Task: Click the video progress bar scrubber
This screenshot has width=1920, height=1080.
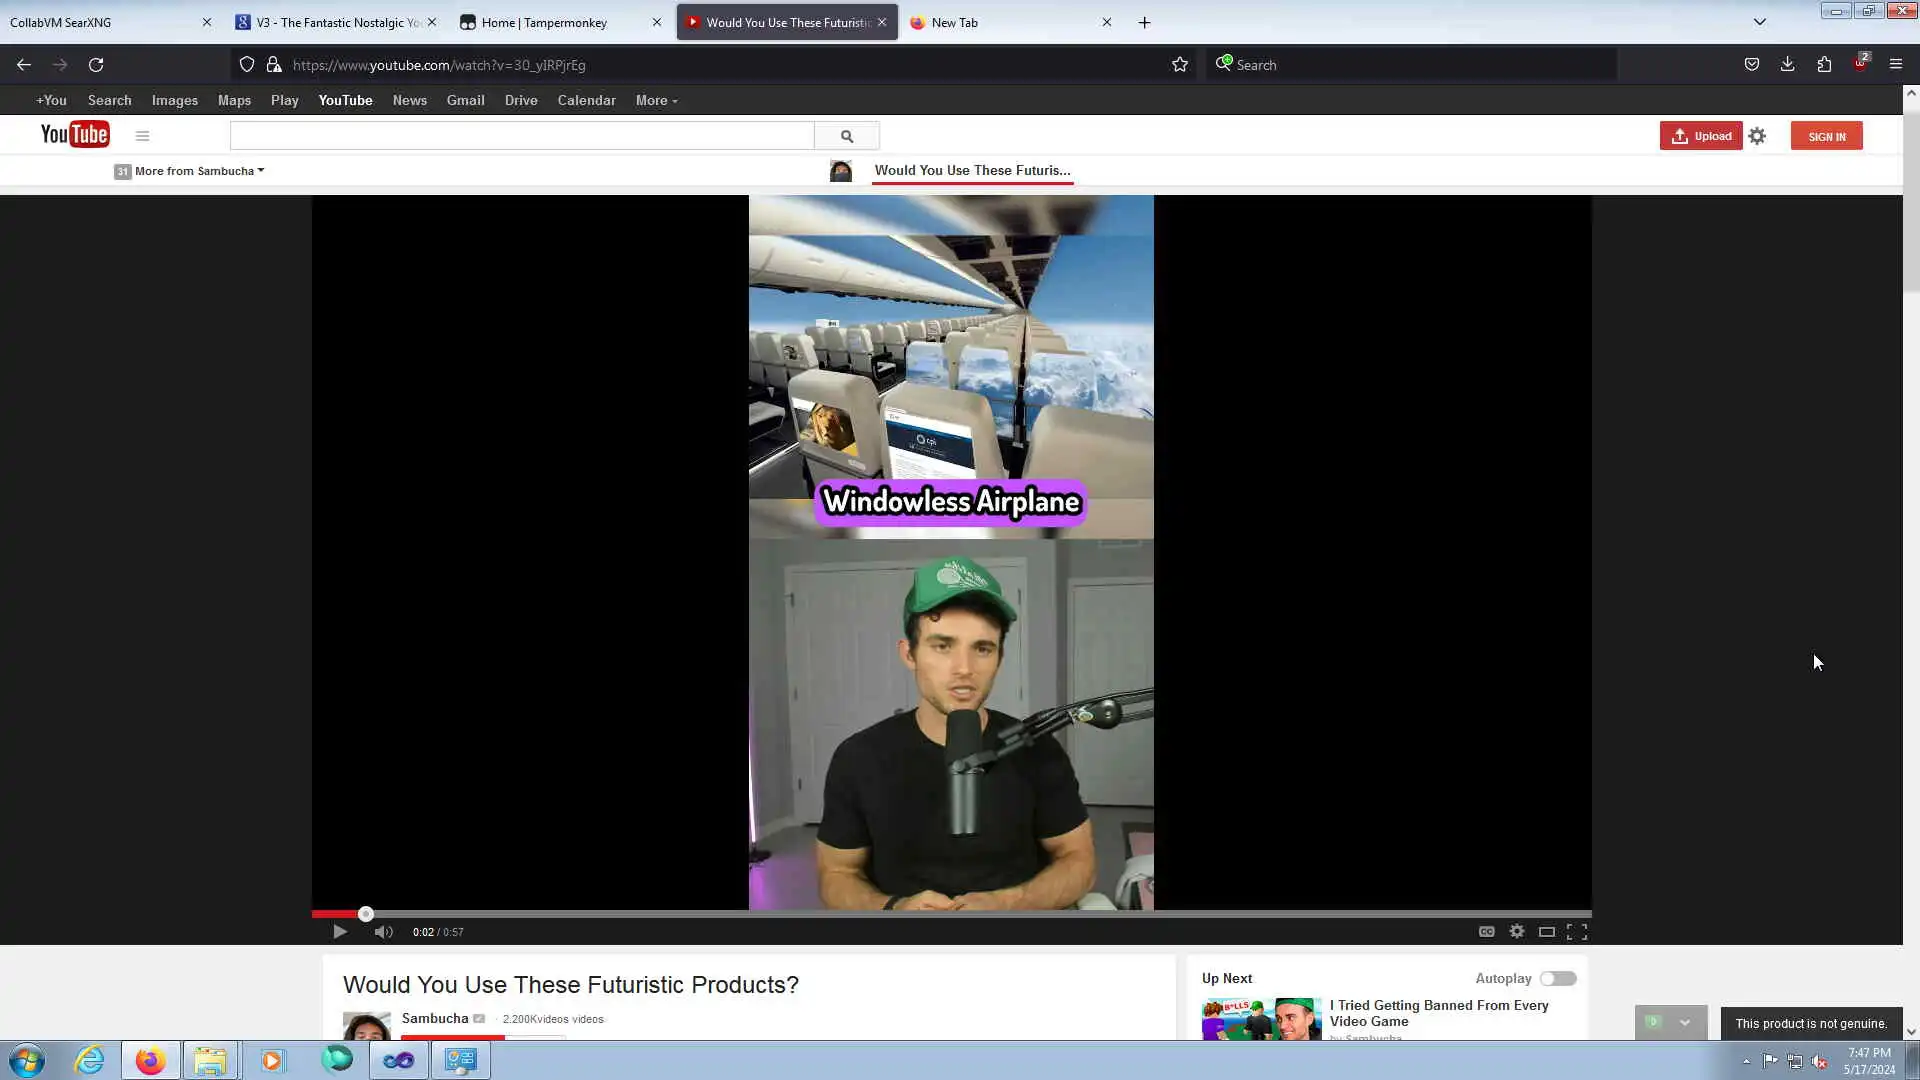Action: coord(366,914)
